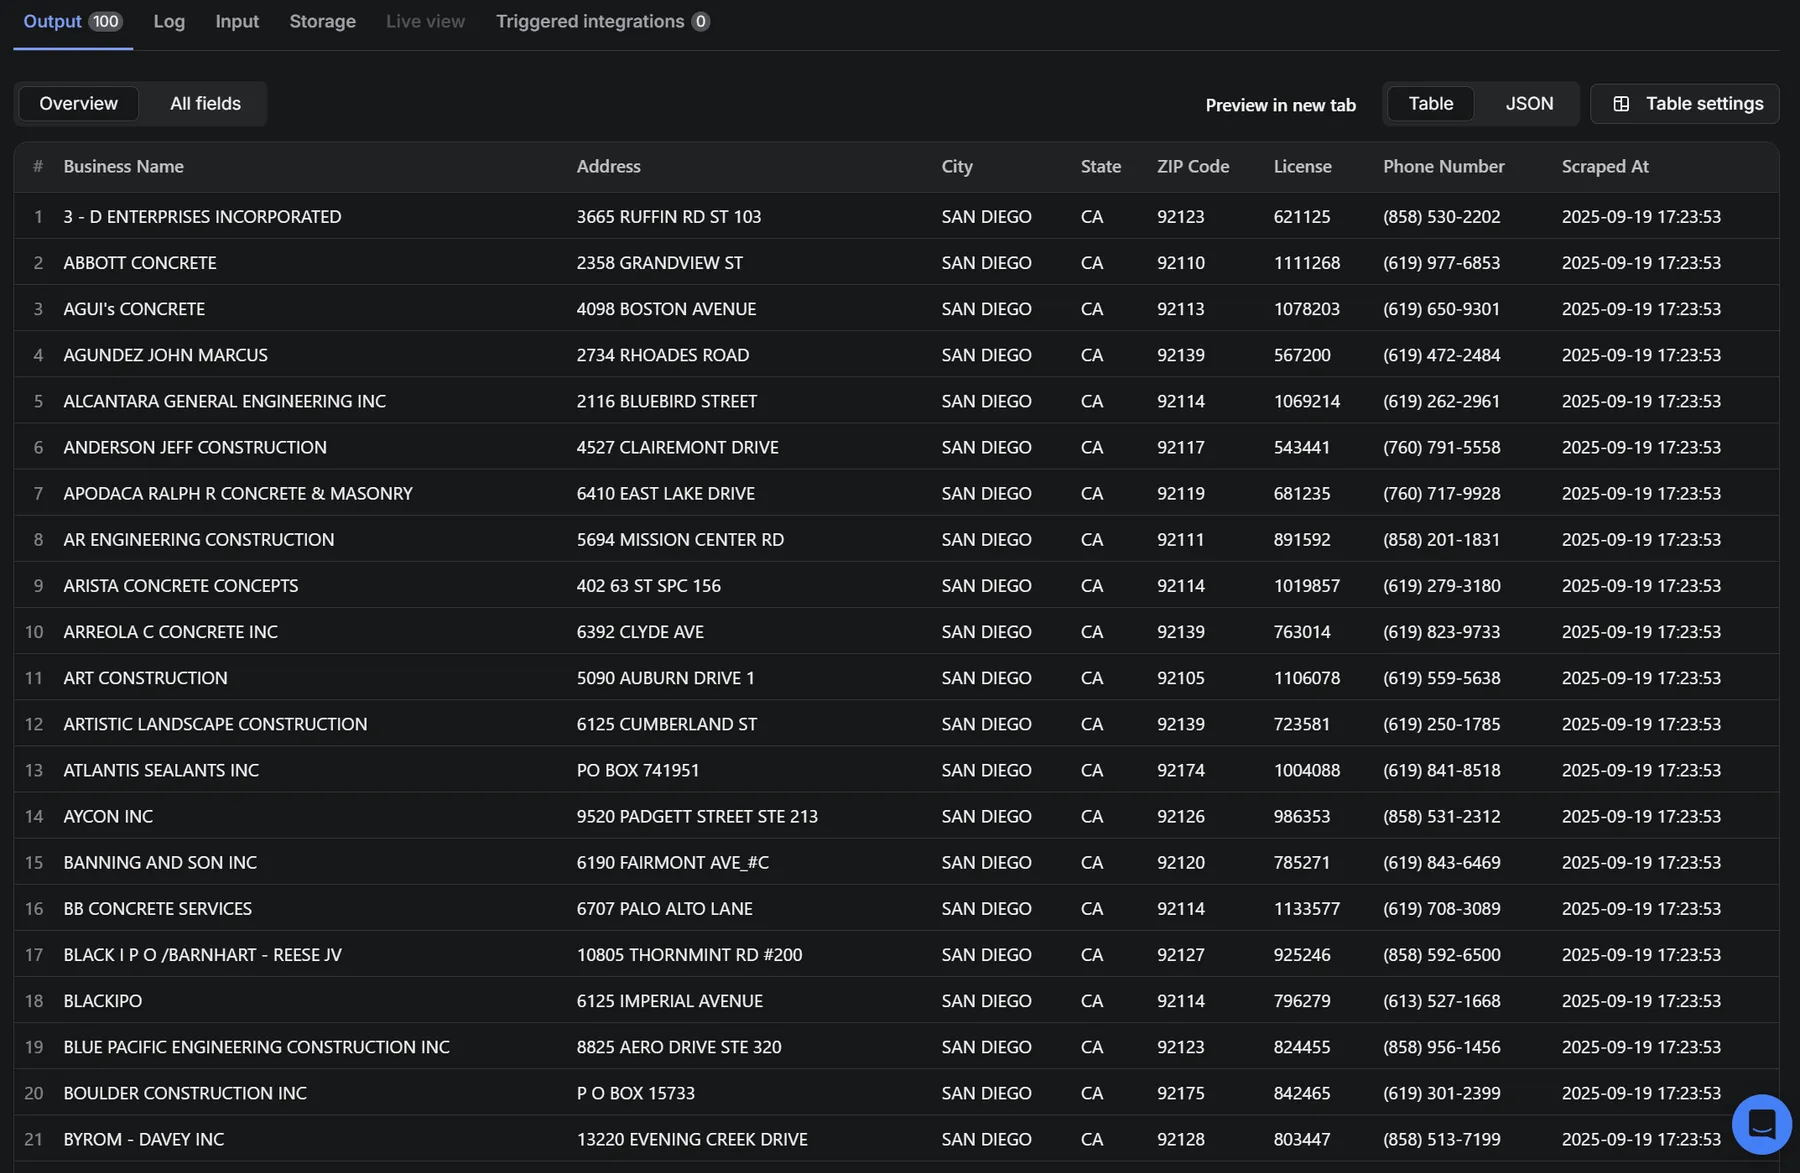Image resolution: width=1800 pixels, height=1173 pixels.
Task: Open Table settings button
Action: click(x=1685, y=104)
